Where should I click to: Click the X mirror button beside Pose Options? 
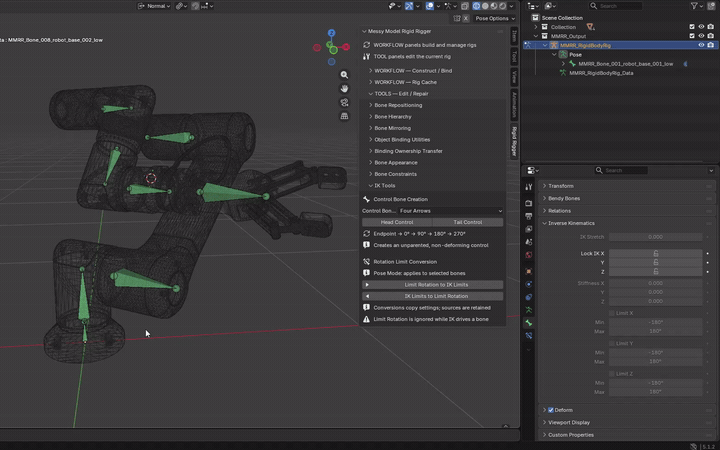[466, 18]
